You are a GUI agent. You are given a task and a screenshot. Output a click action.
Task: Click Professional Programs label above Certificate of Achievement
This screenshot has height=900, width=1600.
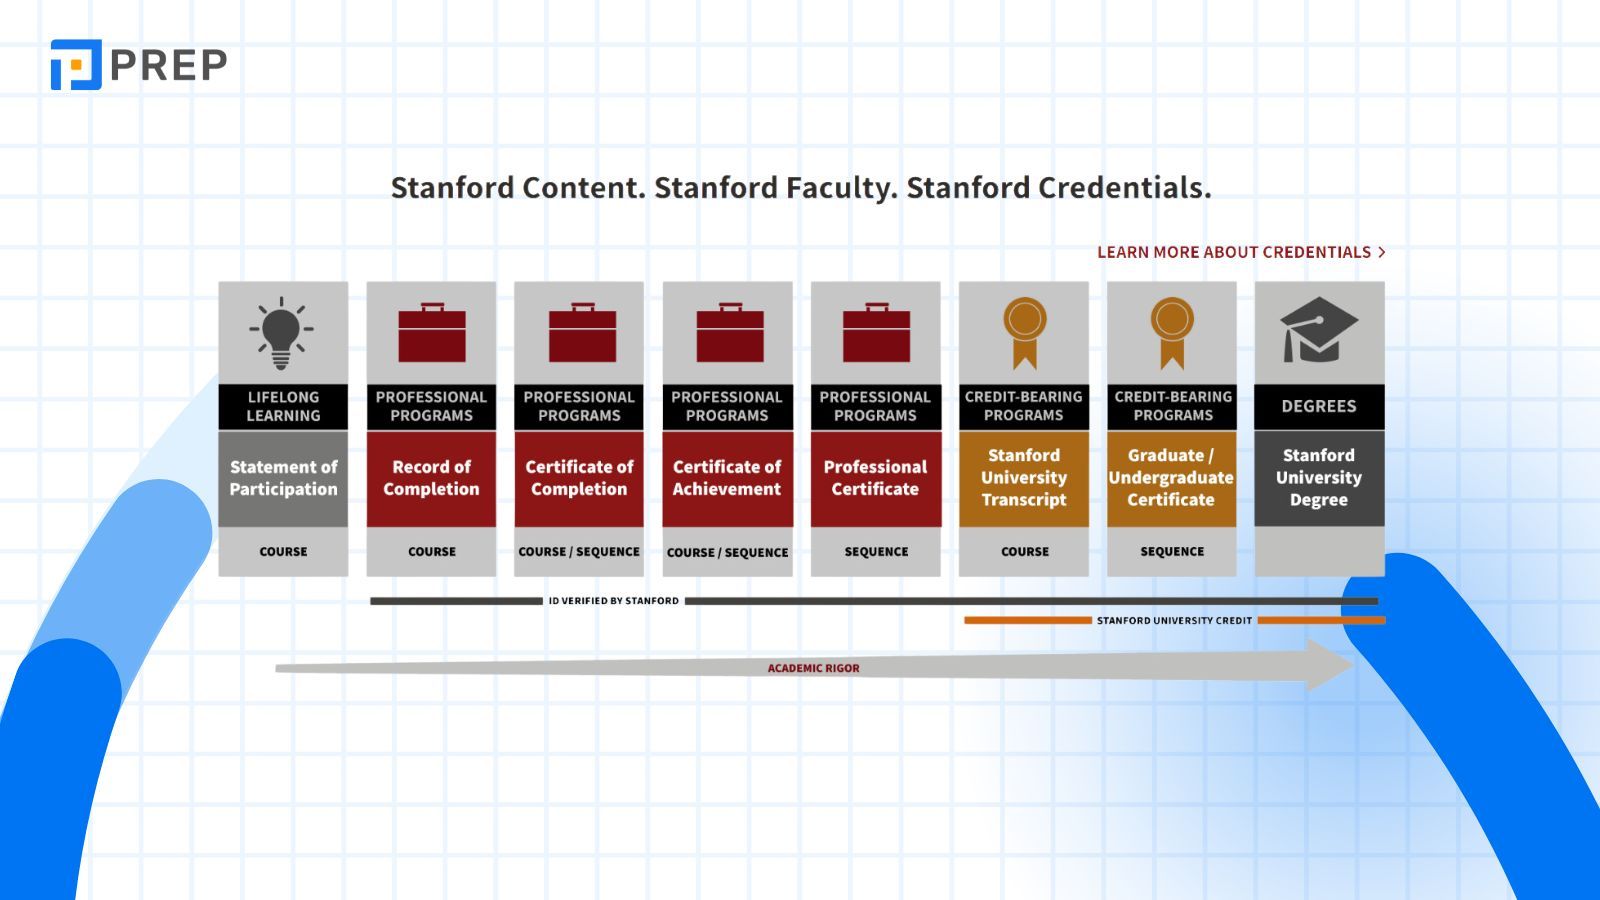pyautogui.click(x=727, y=406)
